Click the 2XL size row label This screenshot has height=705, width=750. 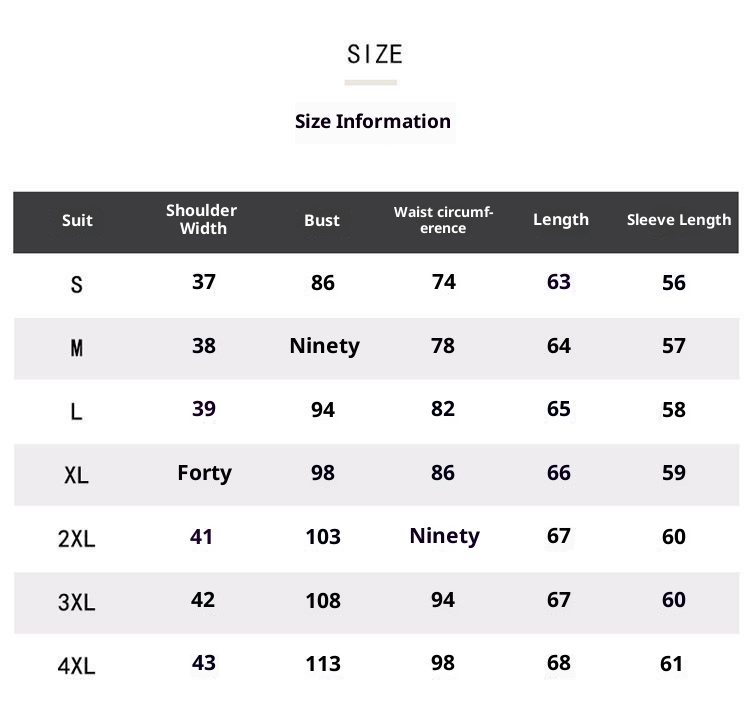coord(77,539)
